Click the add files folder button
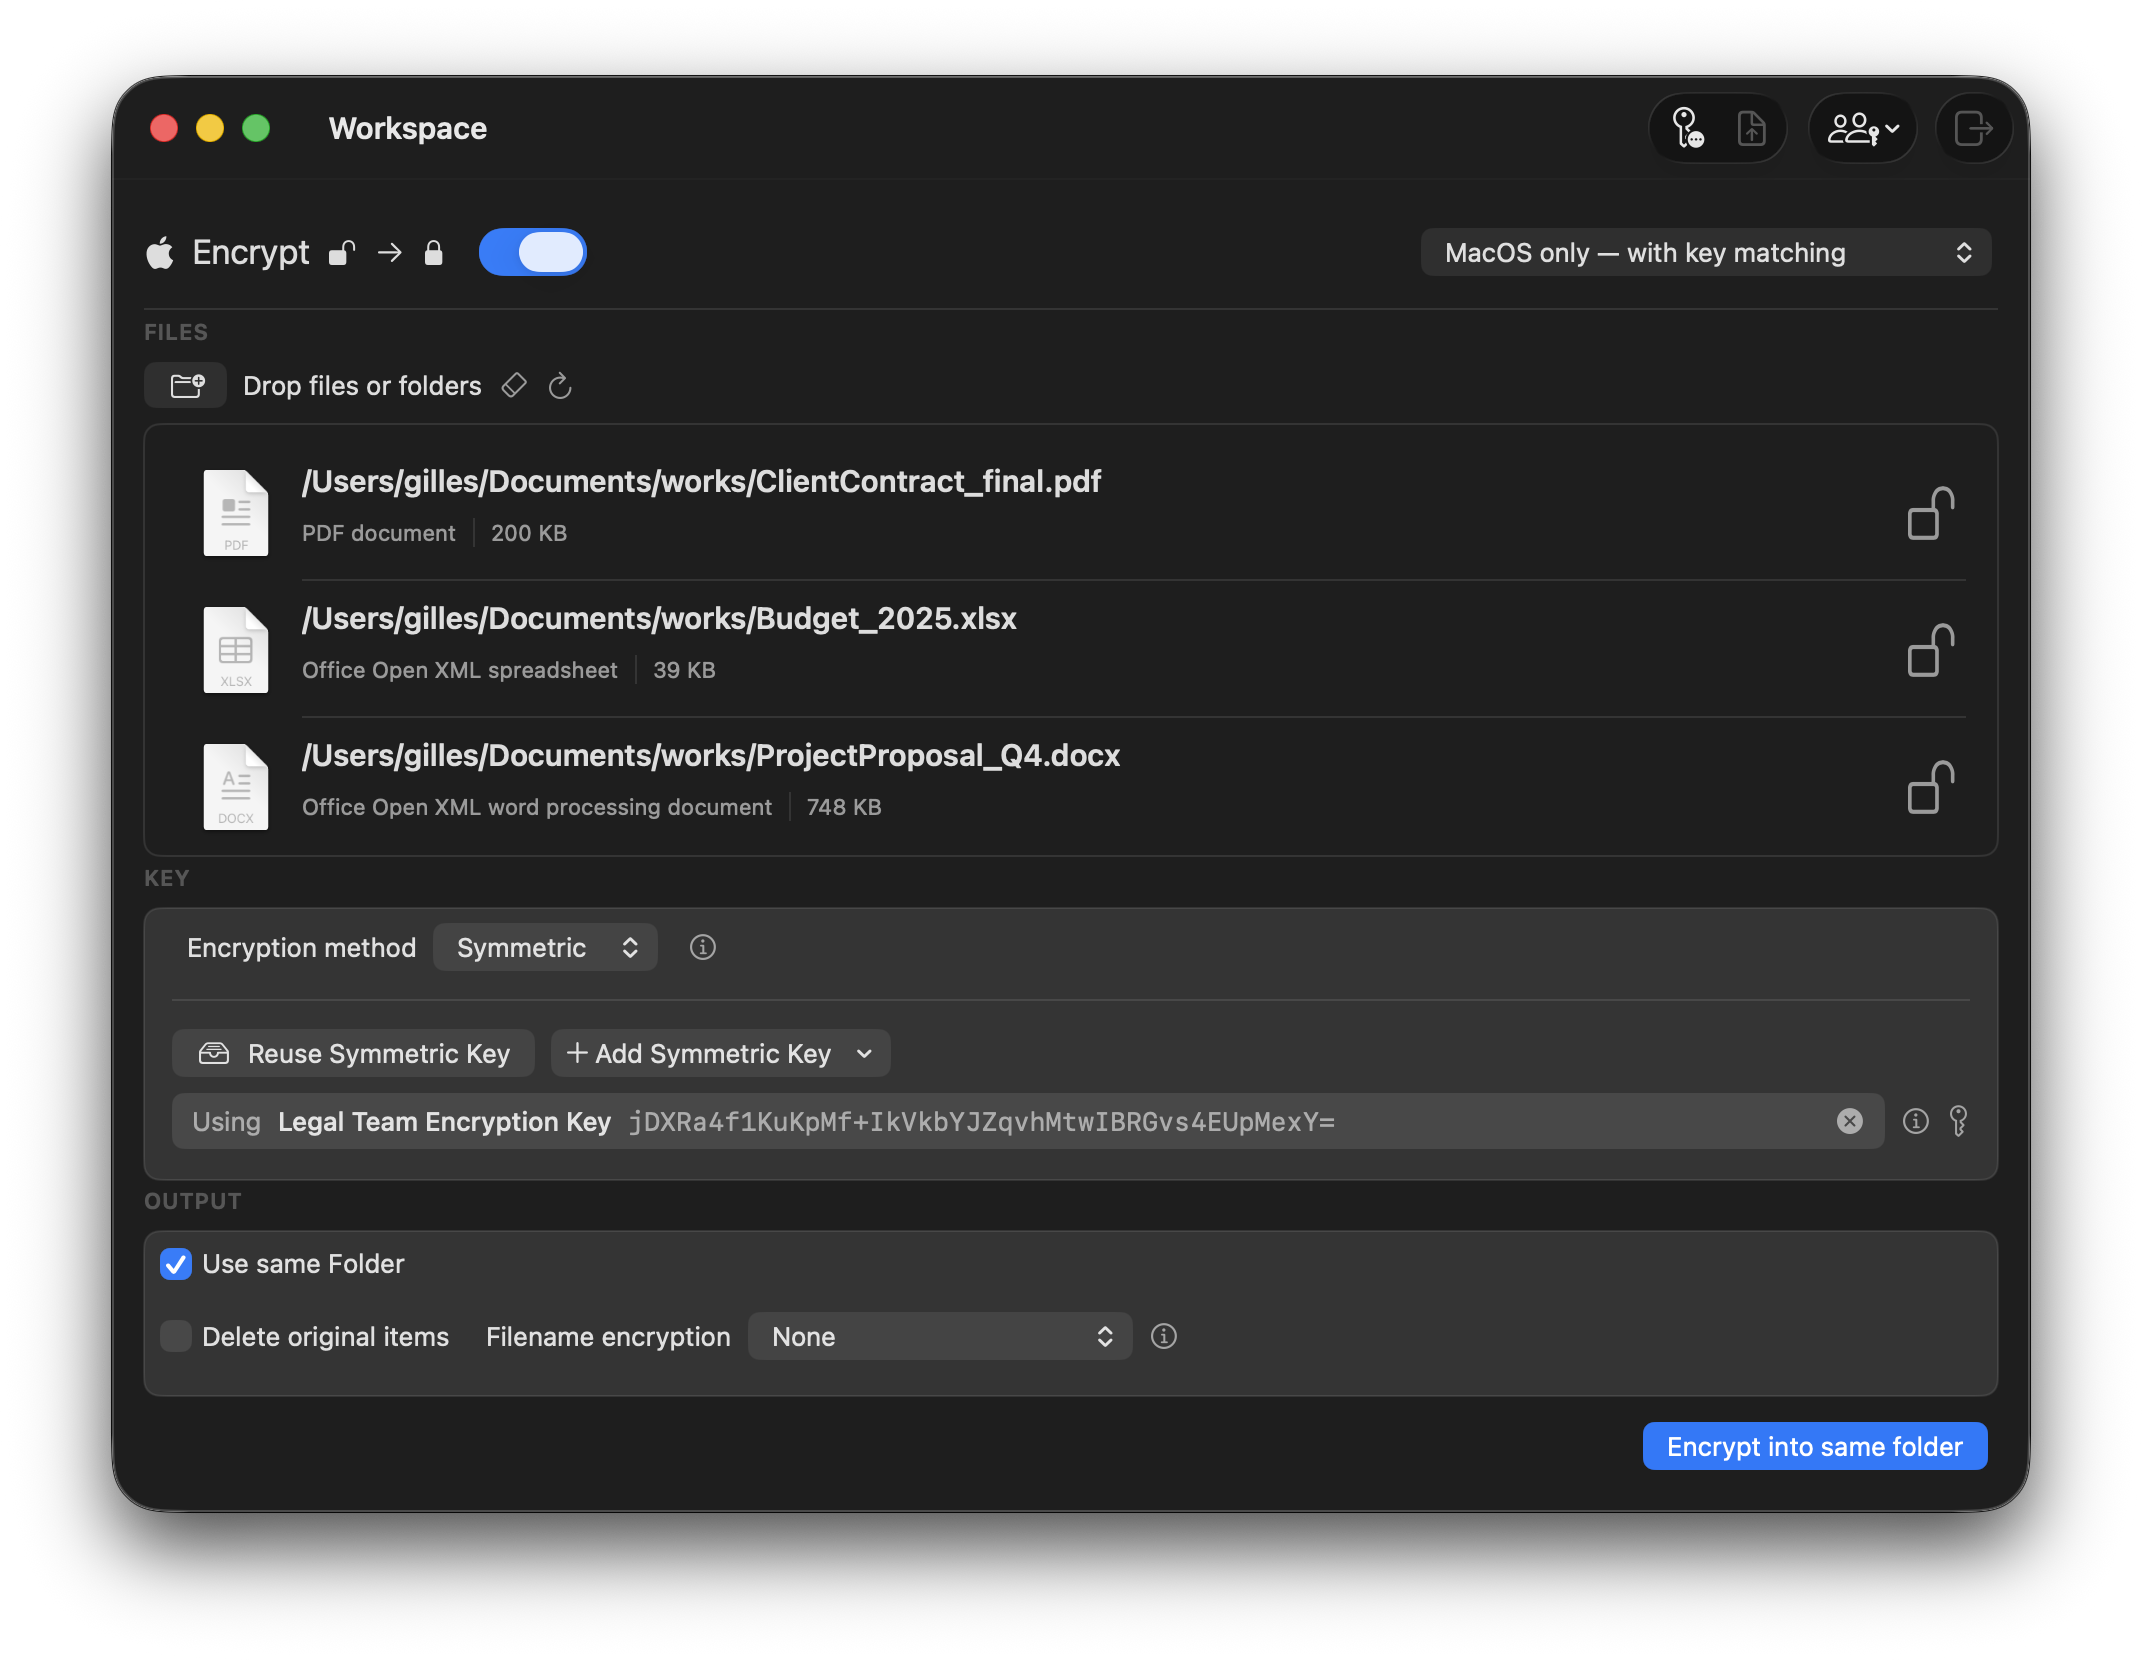The image size is (2142, 1660). [186, 386]
